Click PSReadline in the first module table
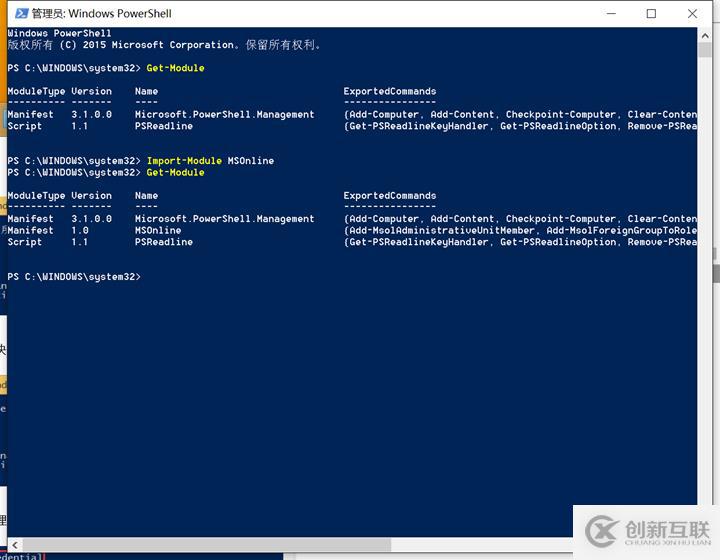This screenshot has width=720, height=560. tap(164, 126)
